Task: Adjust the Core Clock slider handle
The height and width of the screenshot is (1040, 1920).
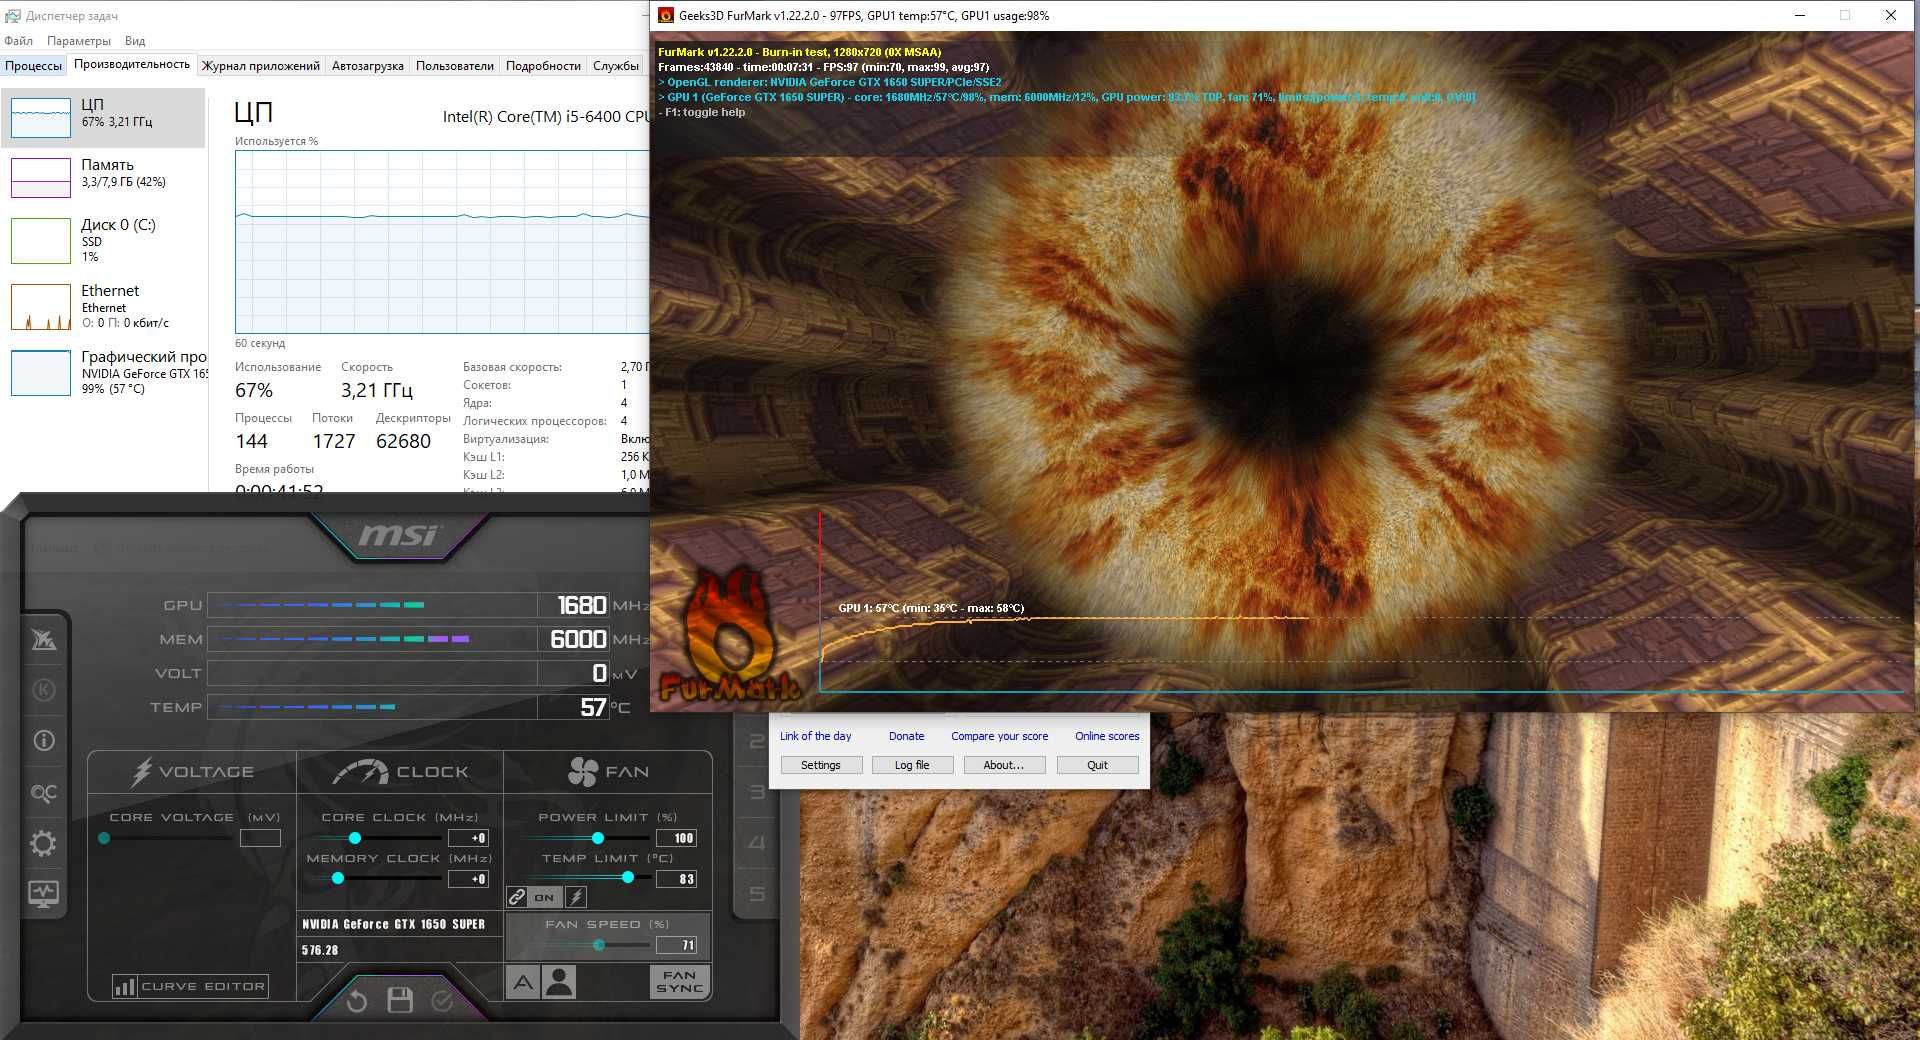Action: click(355, 838)
